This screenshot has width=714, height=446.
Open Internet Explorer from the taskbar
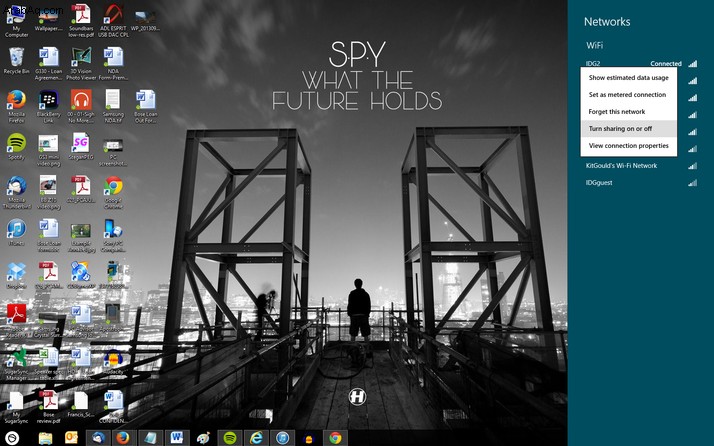point(256,438)
